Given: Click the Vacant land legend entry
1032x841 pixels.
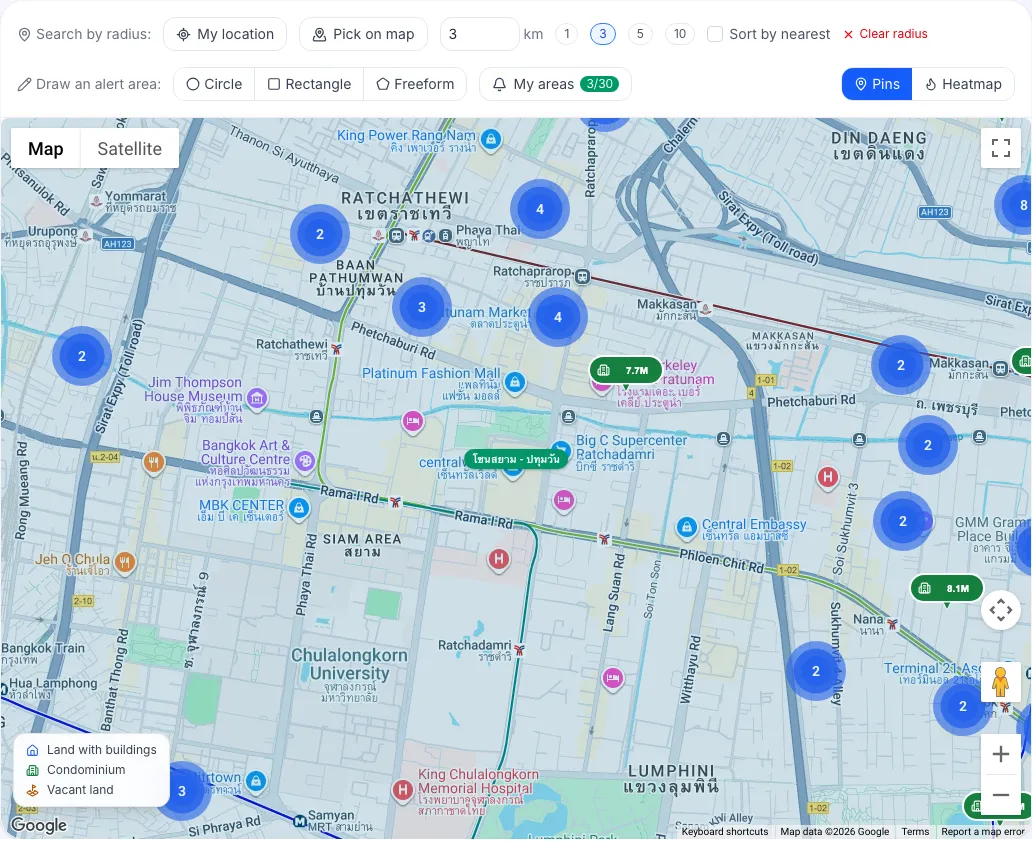Looking at the screenshot, I should 70,790.
